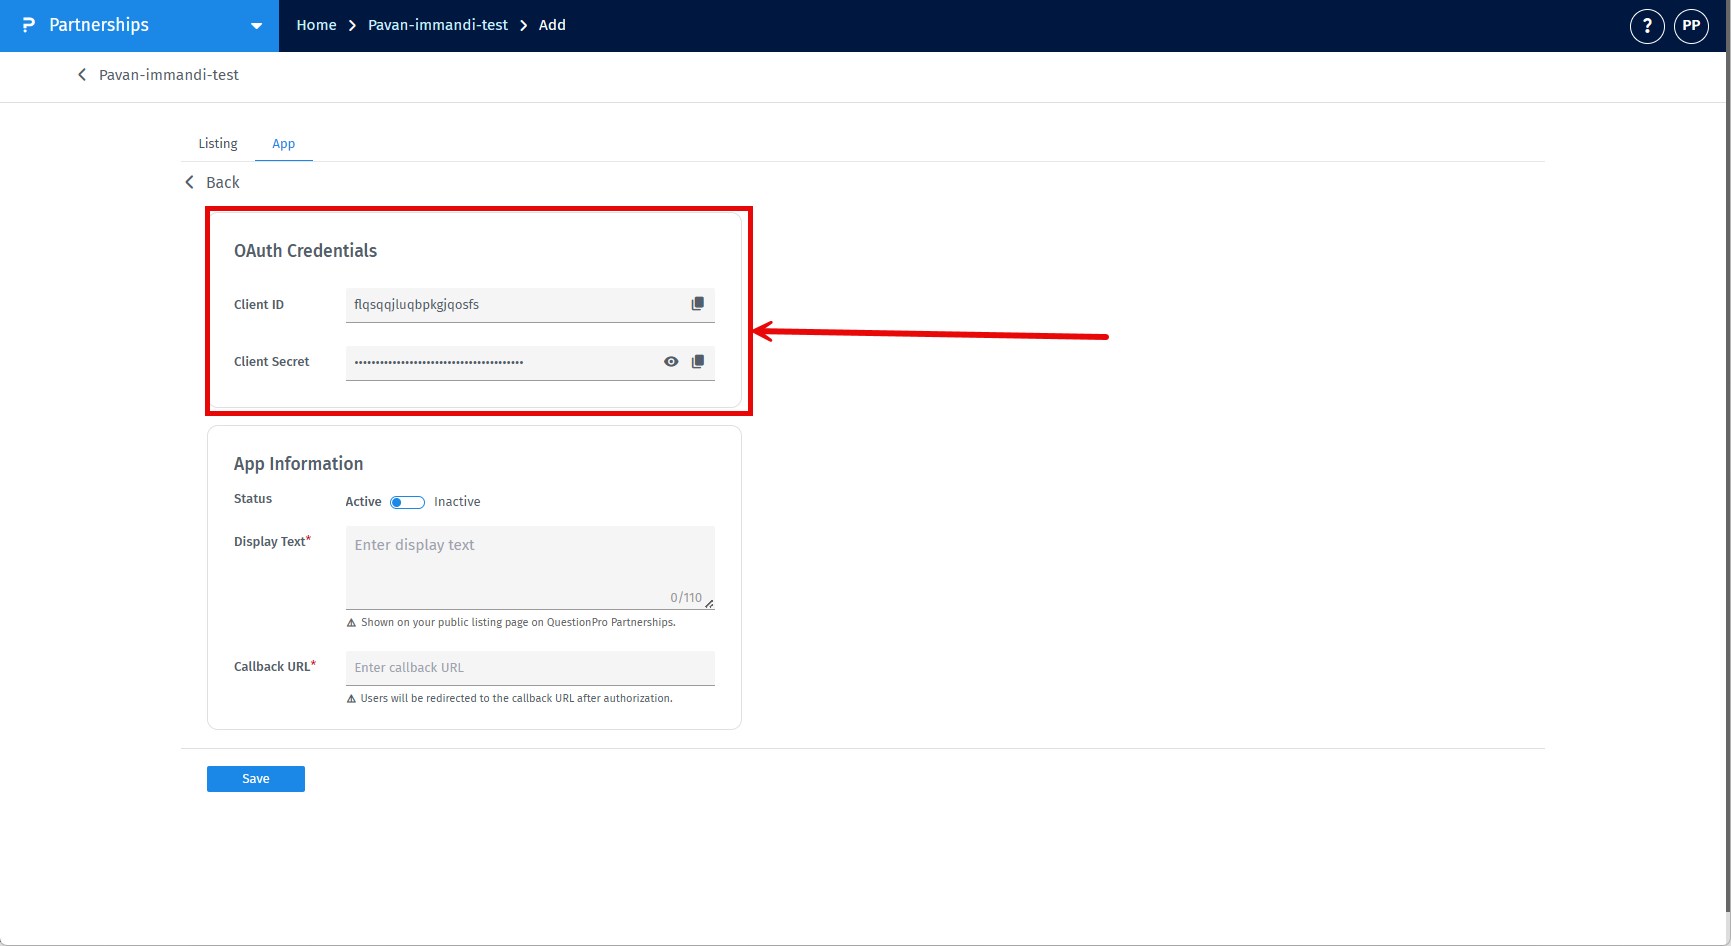Click the Partnerships P logo icon
The height and width of the screenshot is (946, 1731).
pos(28,25)
